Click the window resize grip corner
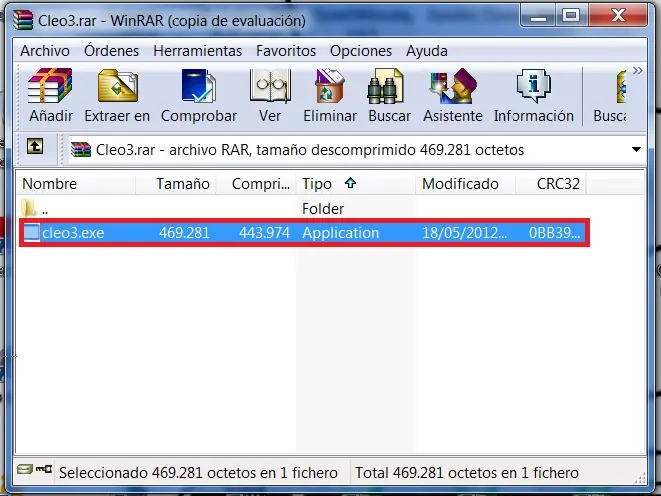This screenshot has width=661, height=496. pos(640,477)
